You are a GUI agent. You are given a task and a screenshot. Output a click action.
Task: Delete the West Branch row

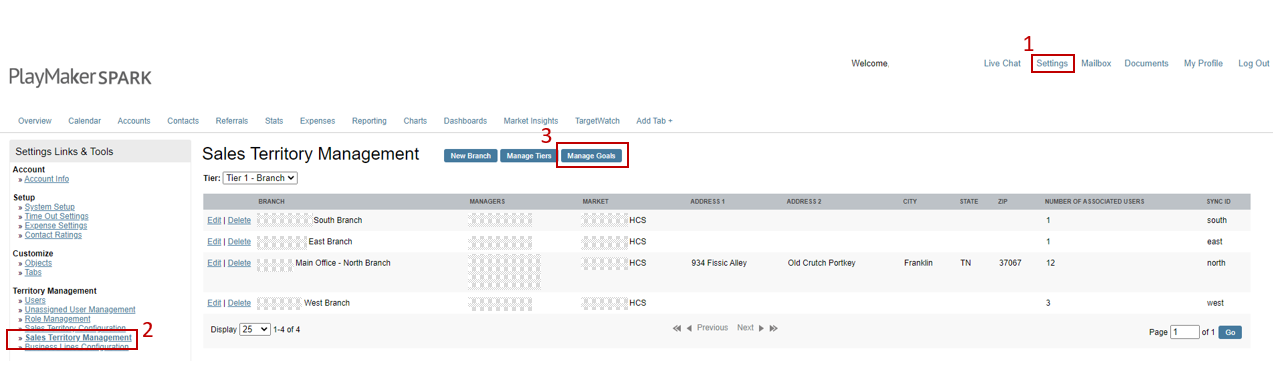[x=239, y=302]
